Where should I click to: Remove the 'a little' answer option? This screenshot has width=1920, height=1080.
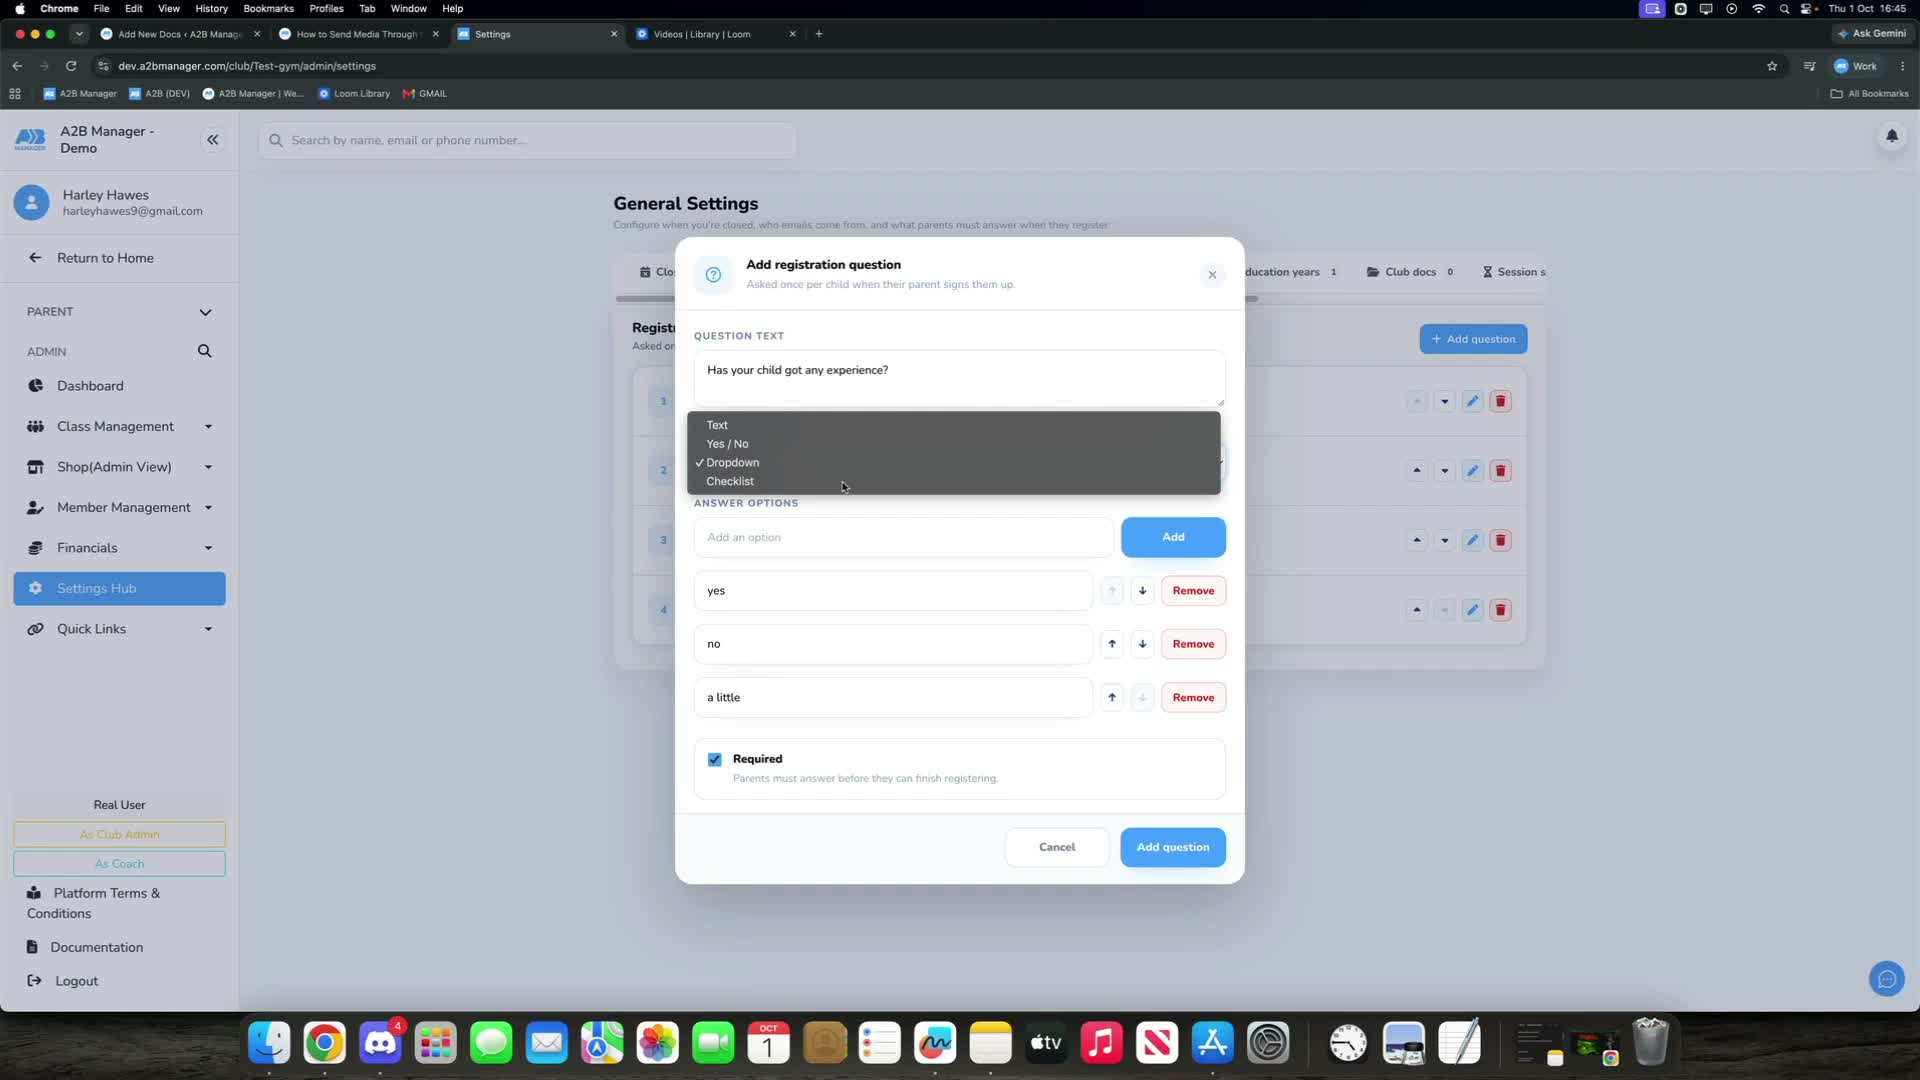tap(1193, 698)
